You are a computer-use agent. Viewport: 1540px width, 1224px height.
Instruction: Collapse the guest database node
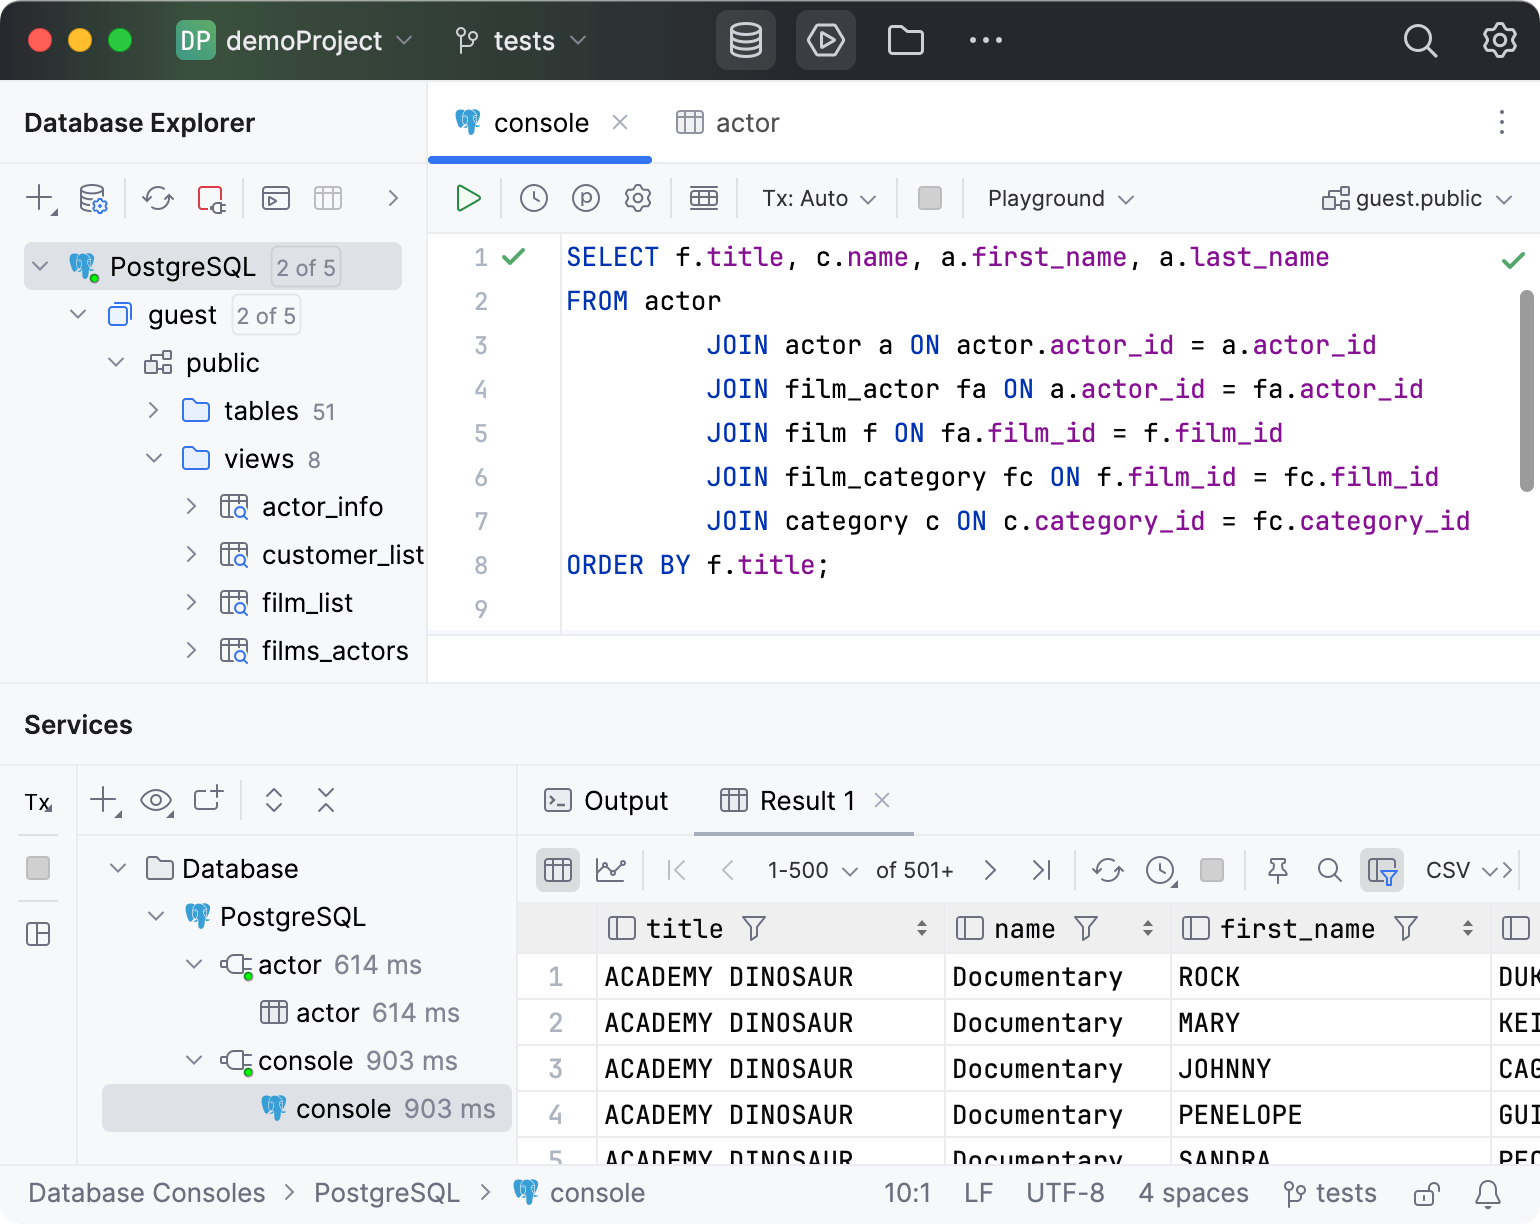point(78,314)
